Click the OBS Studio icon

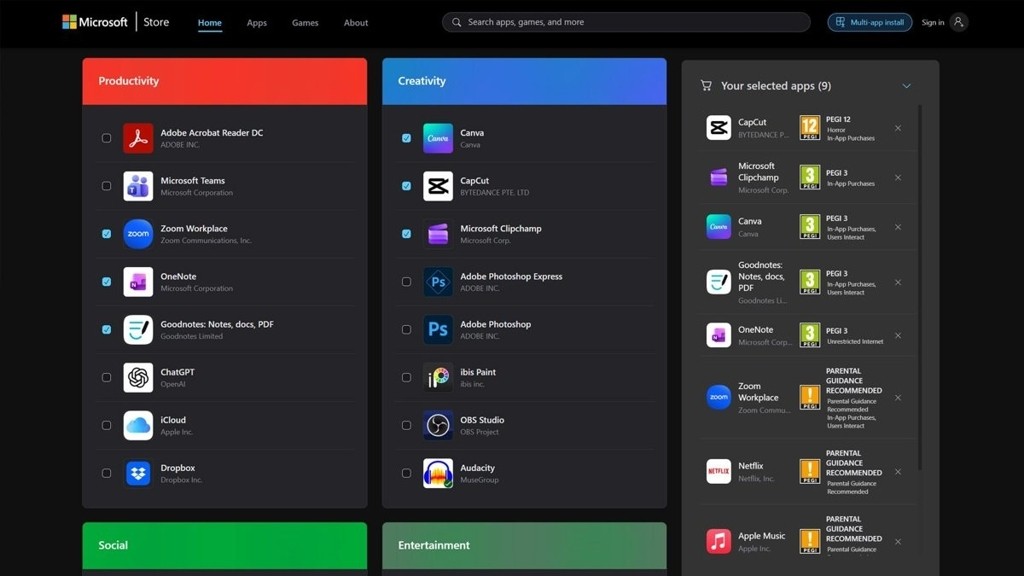(x=438, y=425)
